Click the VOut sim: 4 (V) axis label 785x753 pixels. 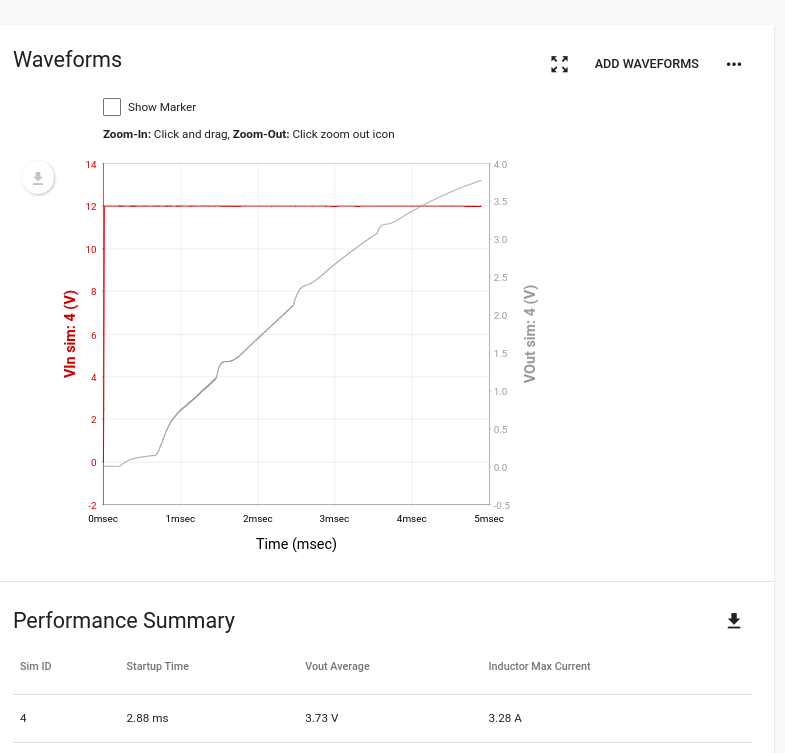point(530,334)
